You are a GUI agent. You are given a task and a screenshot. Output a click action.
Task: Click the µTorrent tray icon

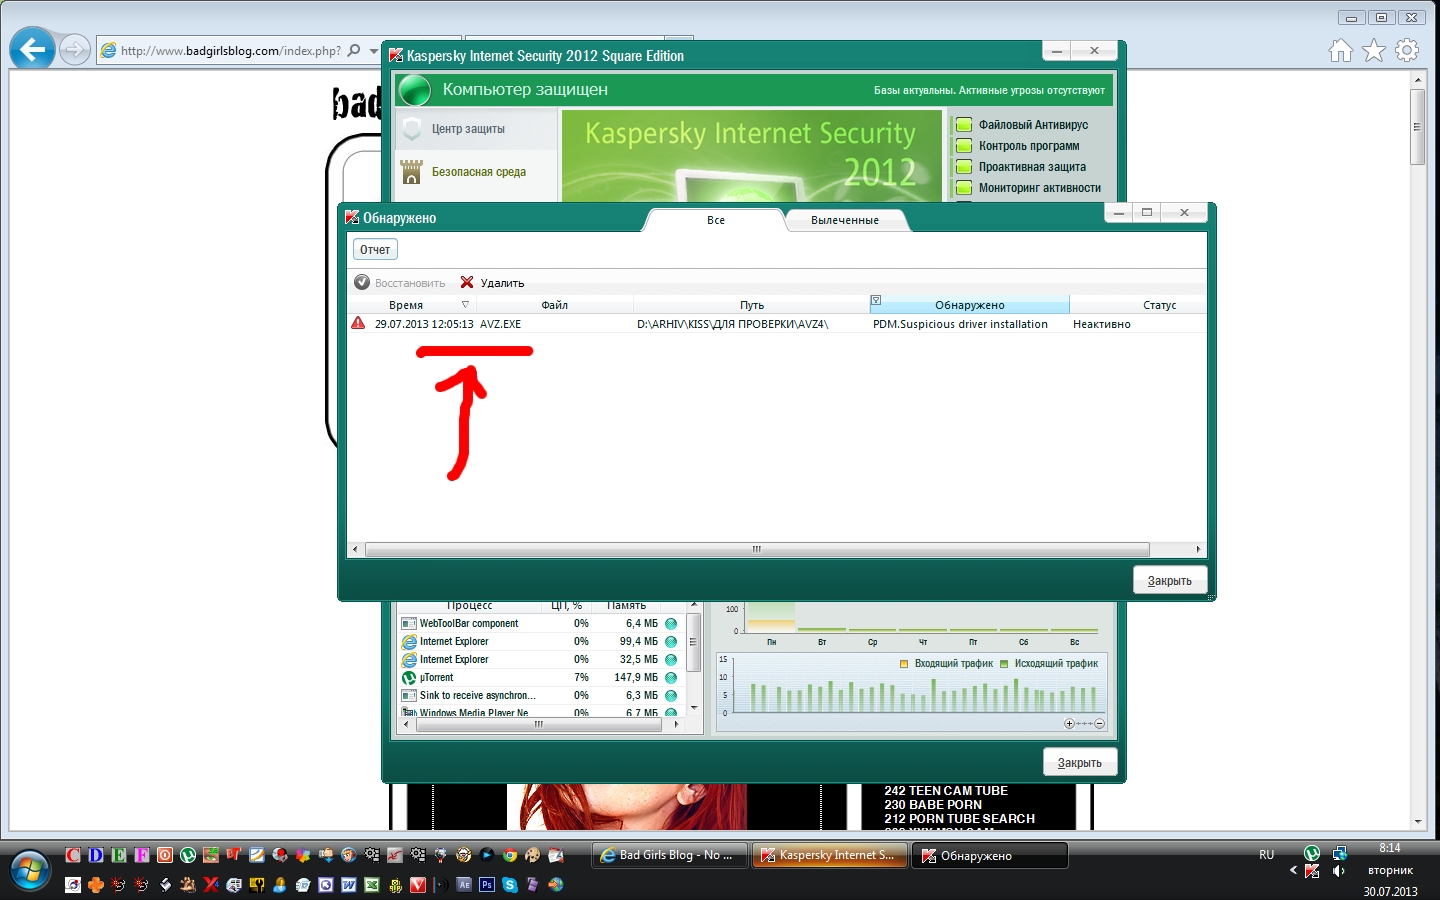[1312, 853]
